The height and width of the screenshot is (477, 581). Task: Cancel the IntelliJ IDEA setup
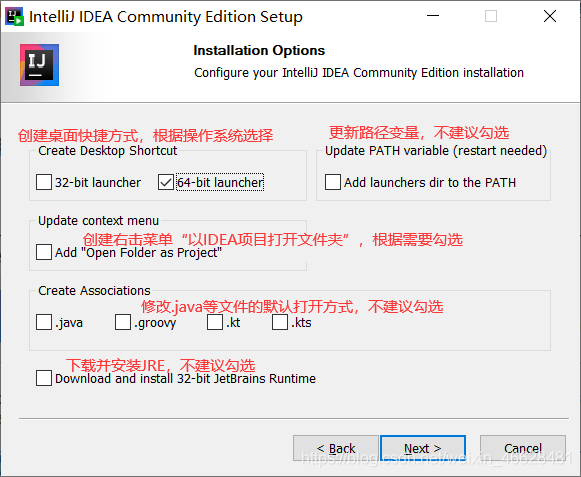[523, 448]
